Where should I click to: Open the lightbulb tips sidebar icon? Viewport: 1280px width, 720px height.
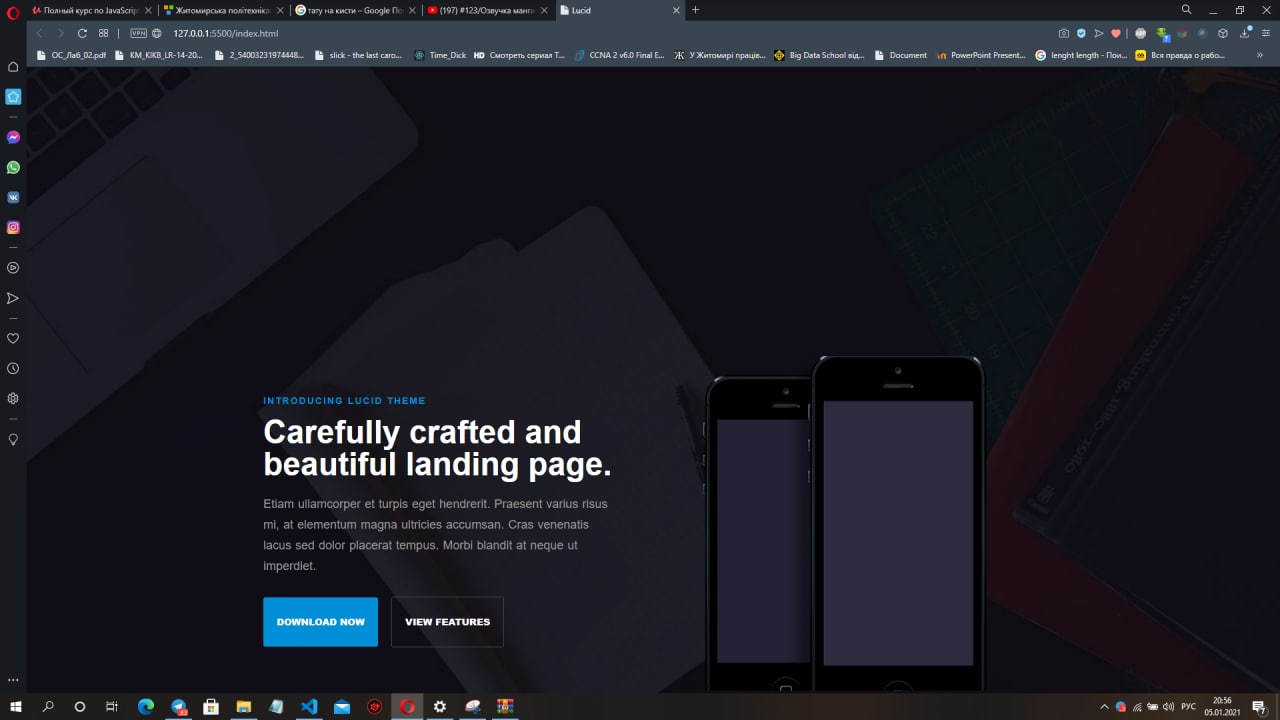point(13,439)
